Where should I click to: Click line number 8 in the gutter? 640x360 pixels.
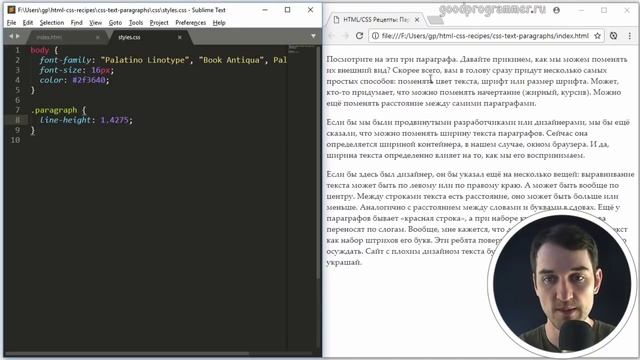tap(17, 120)
